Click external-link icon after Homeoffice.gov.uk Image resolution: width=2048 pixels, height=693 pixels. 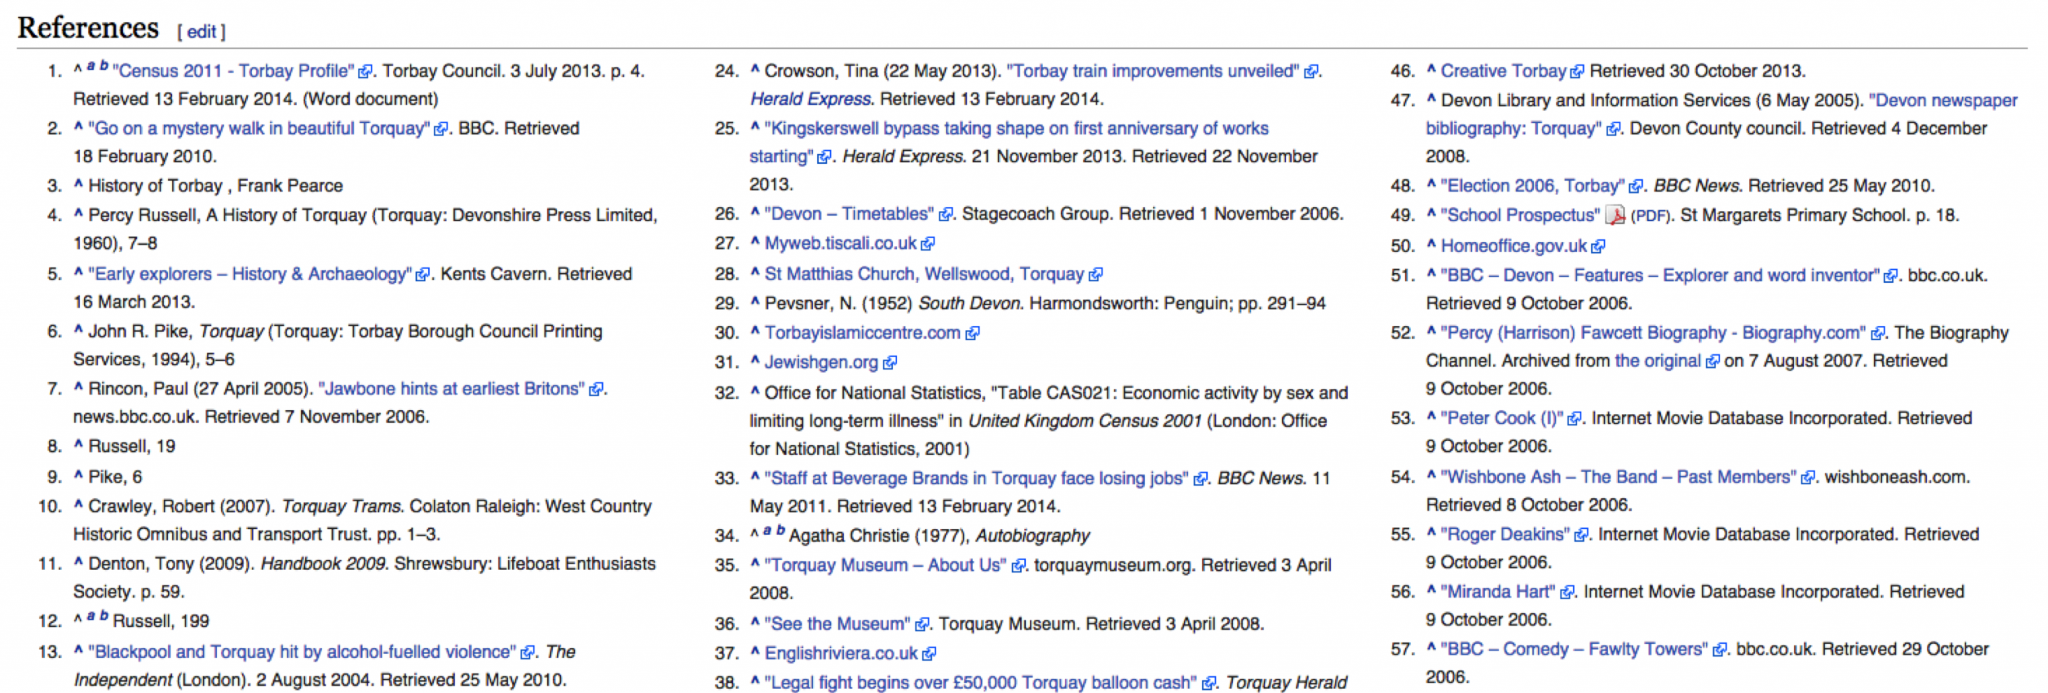tap(1598, 247)
